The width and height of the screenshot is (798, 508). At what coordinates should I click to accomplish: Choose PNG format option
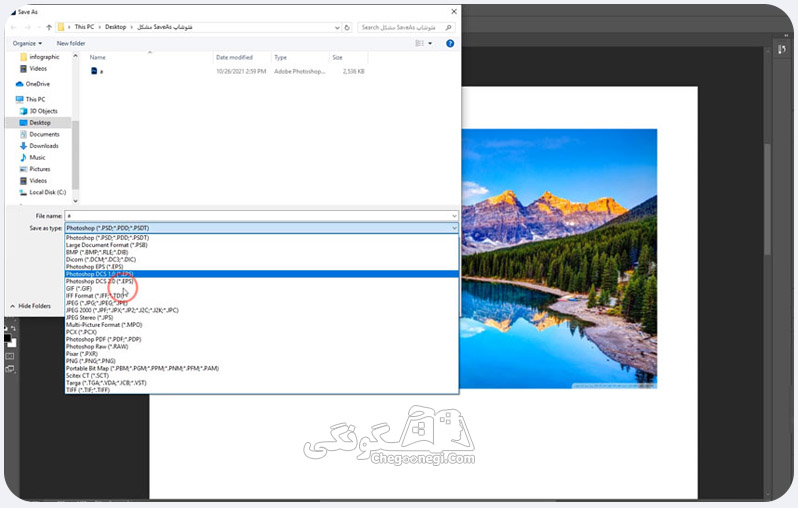(262, 361)
